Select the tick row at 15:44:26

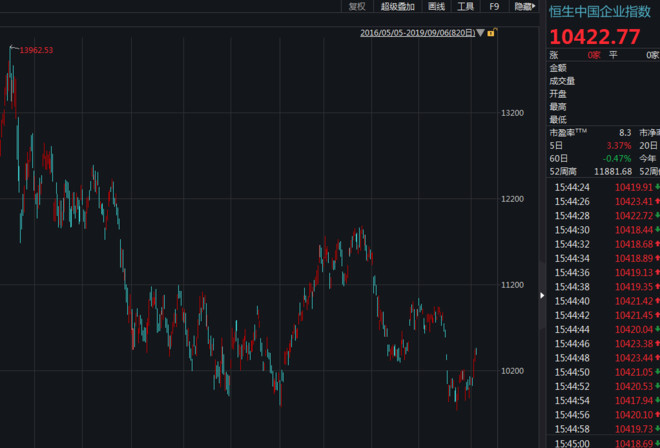pos(603,201)
